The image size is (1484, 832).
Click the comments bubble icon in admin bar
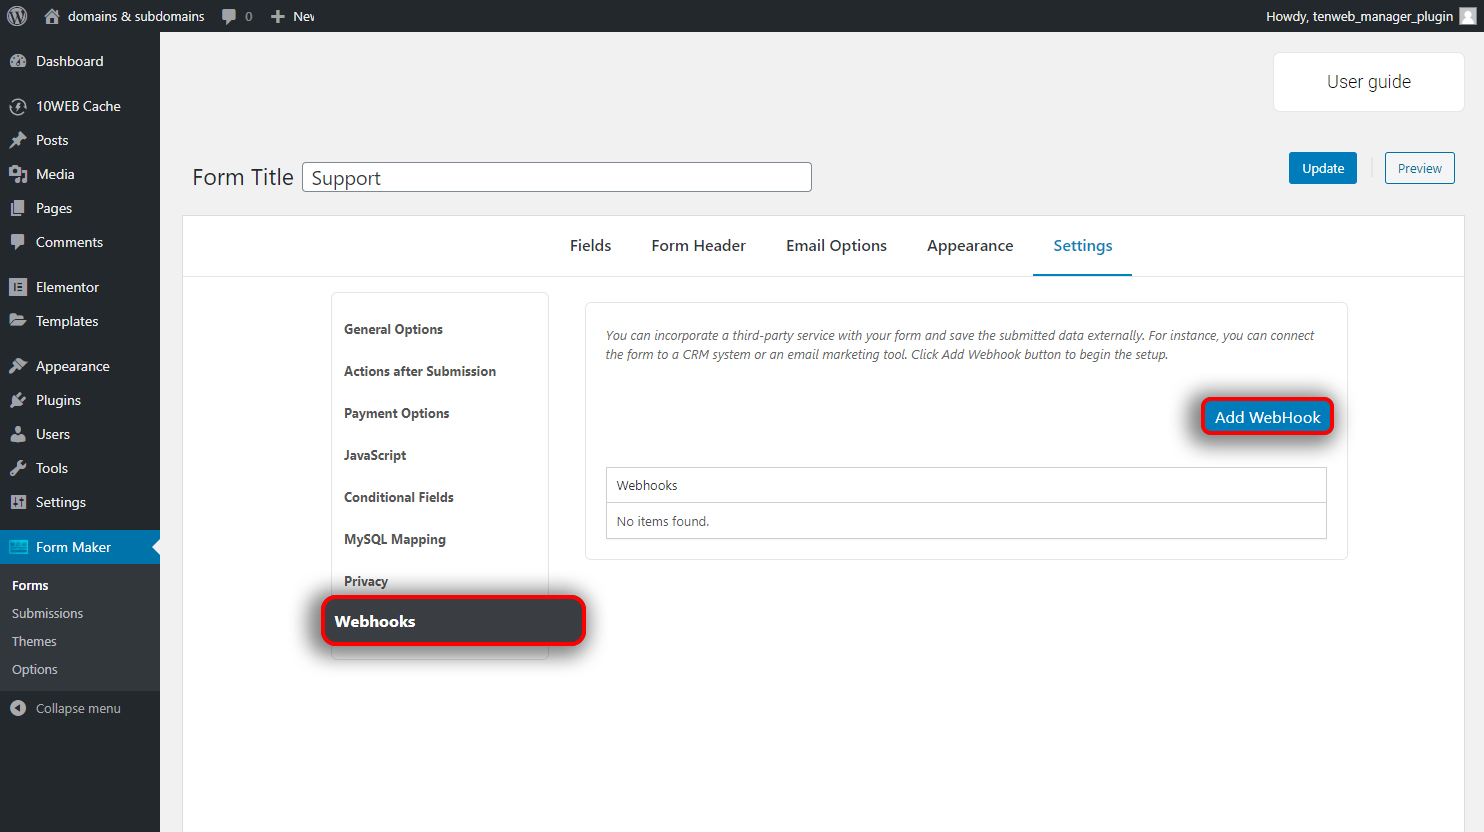point(229,16)
